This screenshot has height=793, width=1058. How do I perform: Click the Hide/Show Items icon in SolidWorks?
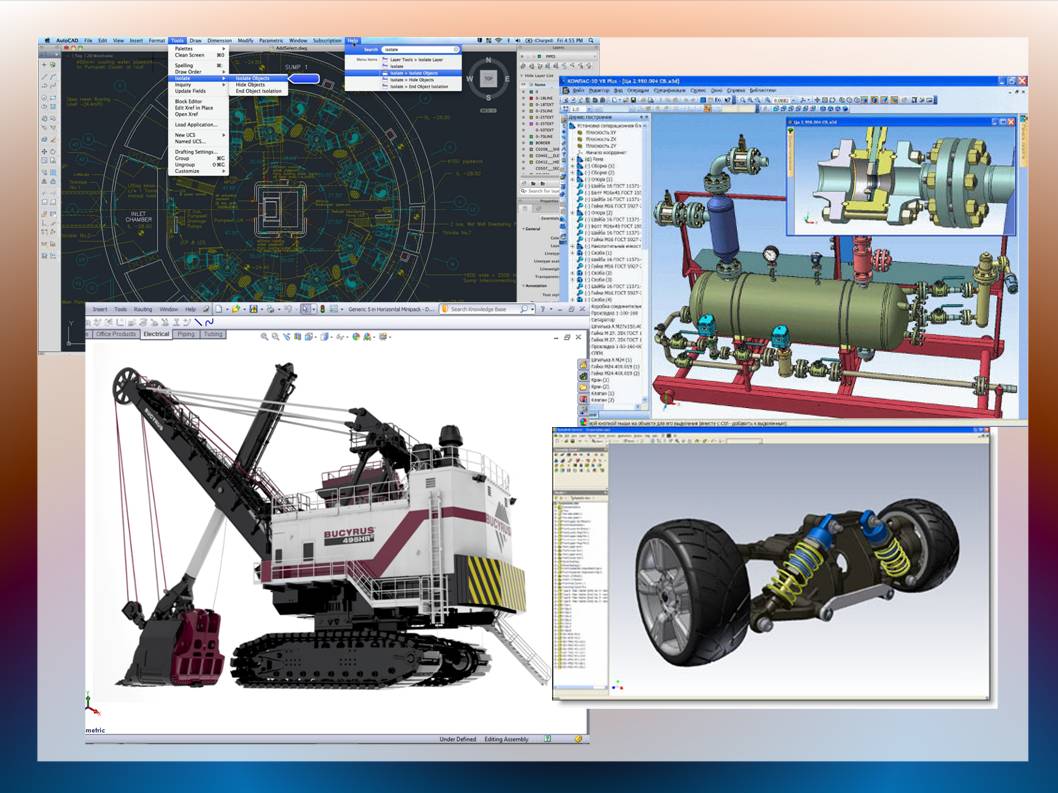coord(341,337)
